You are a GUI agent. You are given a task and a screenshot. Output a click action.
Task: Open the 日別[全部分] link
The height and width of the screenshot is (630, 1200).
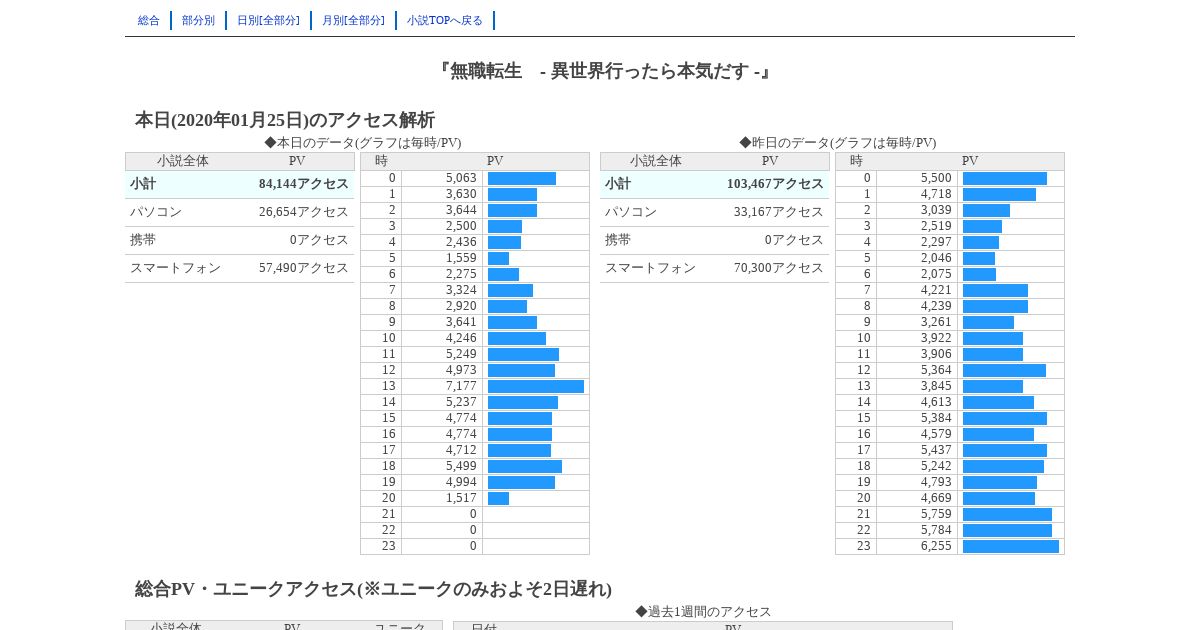(268, 20)
